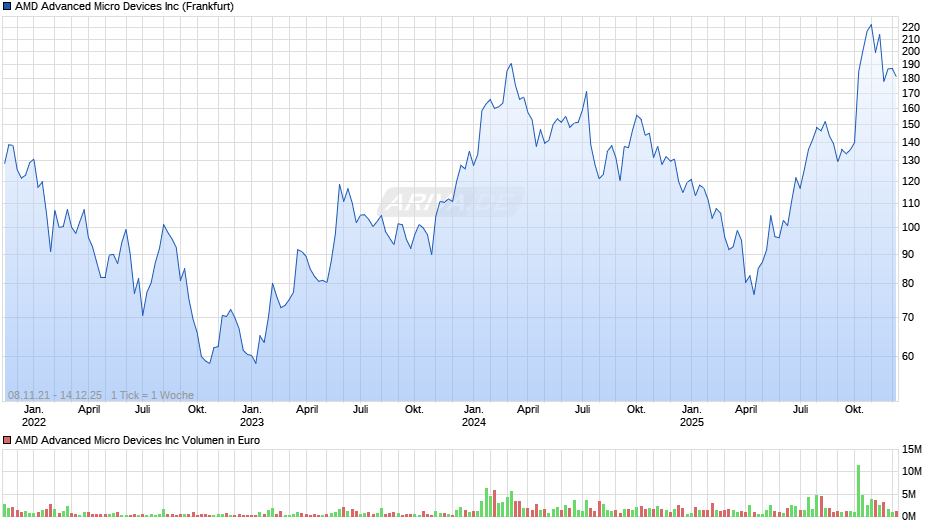The image size is (940, 526).
Task: Click the 200 price axis label
Action: tap(911, 51)
